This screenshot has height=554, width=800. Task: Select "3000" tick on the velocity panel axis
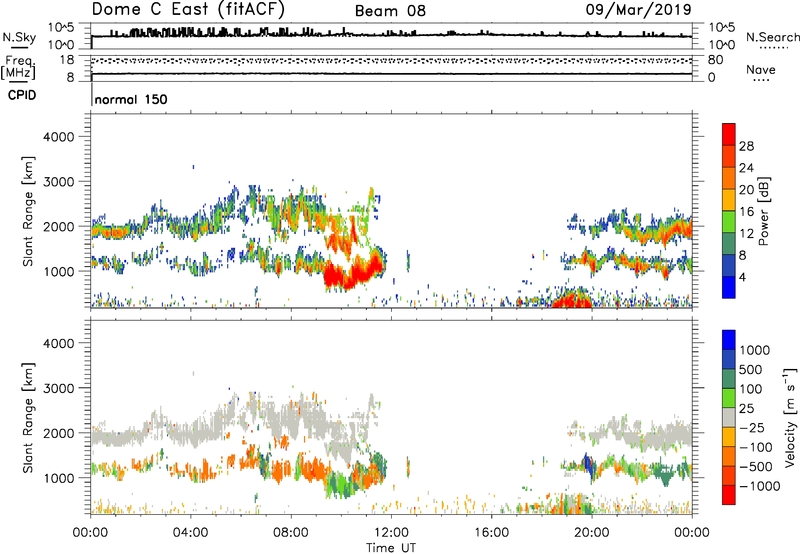[x=59, y=388]
